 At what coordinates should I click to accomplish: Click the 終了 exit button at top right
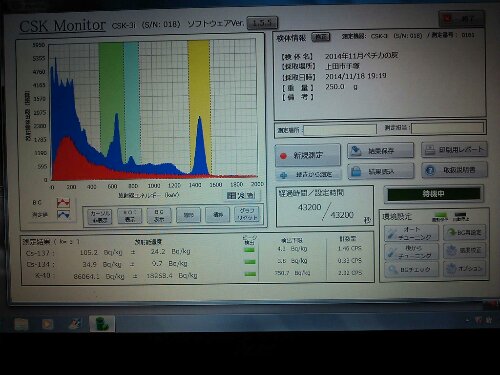(461, 19)
